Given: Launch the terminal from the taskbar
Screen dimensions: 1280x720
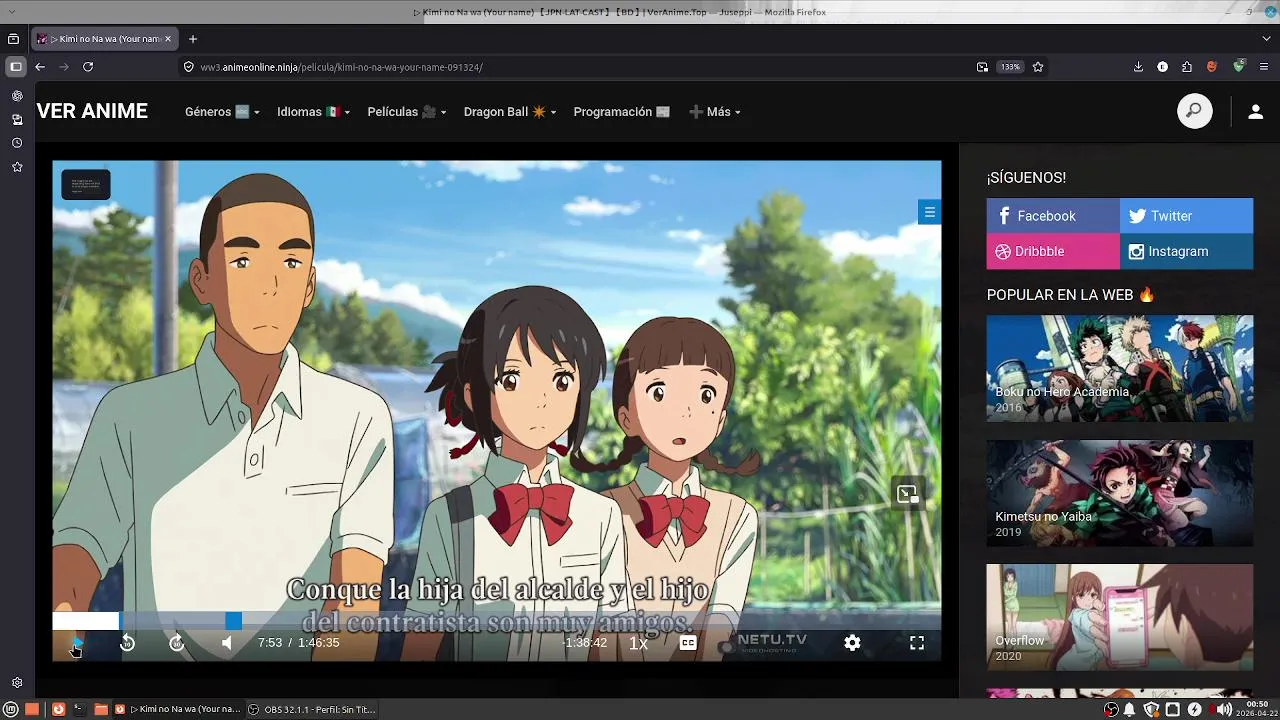Looking at the screenshot, I should click(79, 709).
